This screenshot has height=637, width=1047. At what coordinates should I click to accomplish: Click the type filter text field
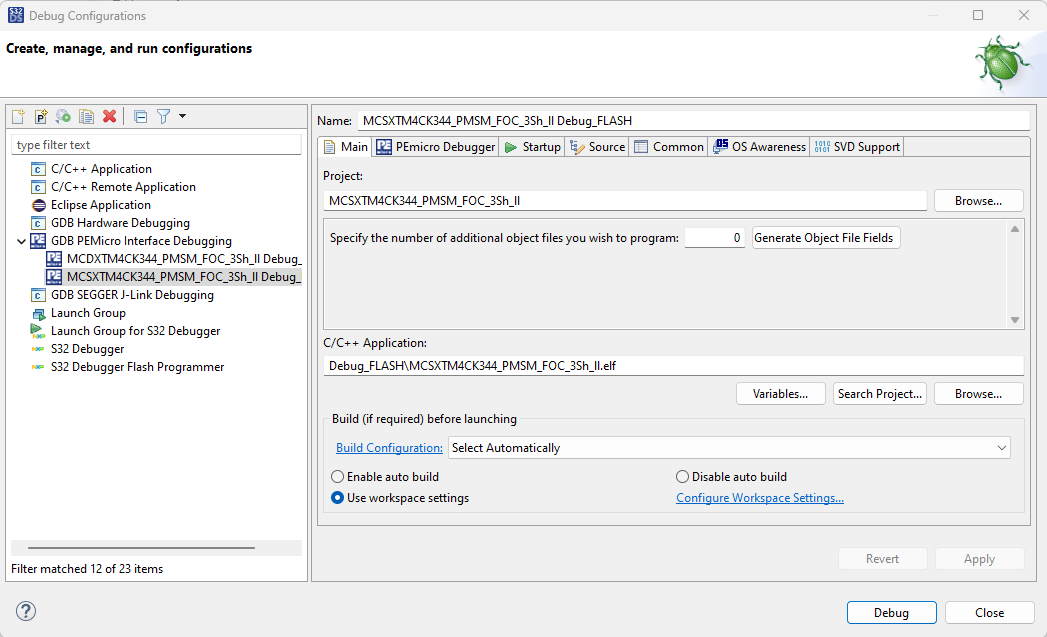(x=156, y=145)
